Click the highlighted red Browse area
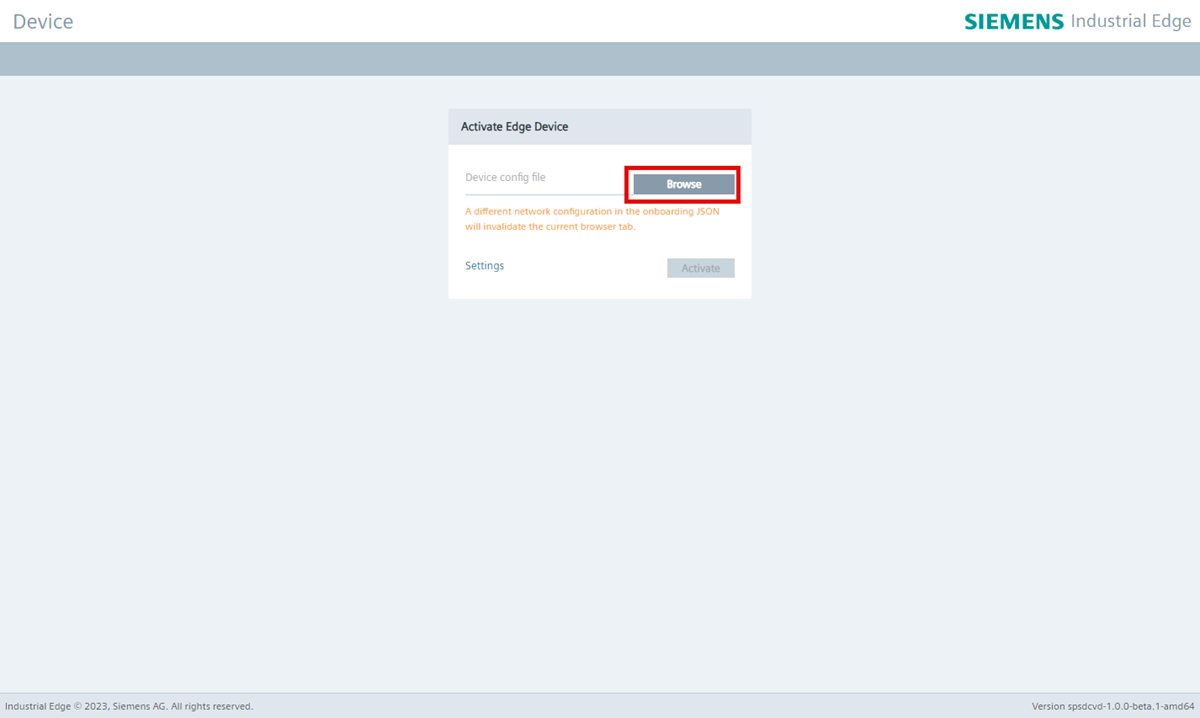Viewport: 1200px width, 718px height. click(683, 184)
